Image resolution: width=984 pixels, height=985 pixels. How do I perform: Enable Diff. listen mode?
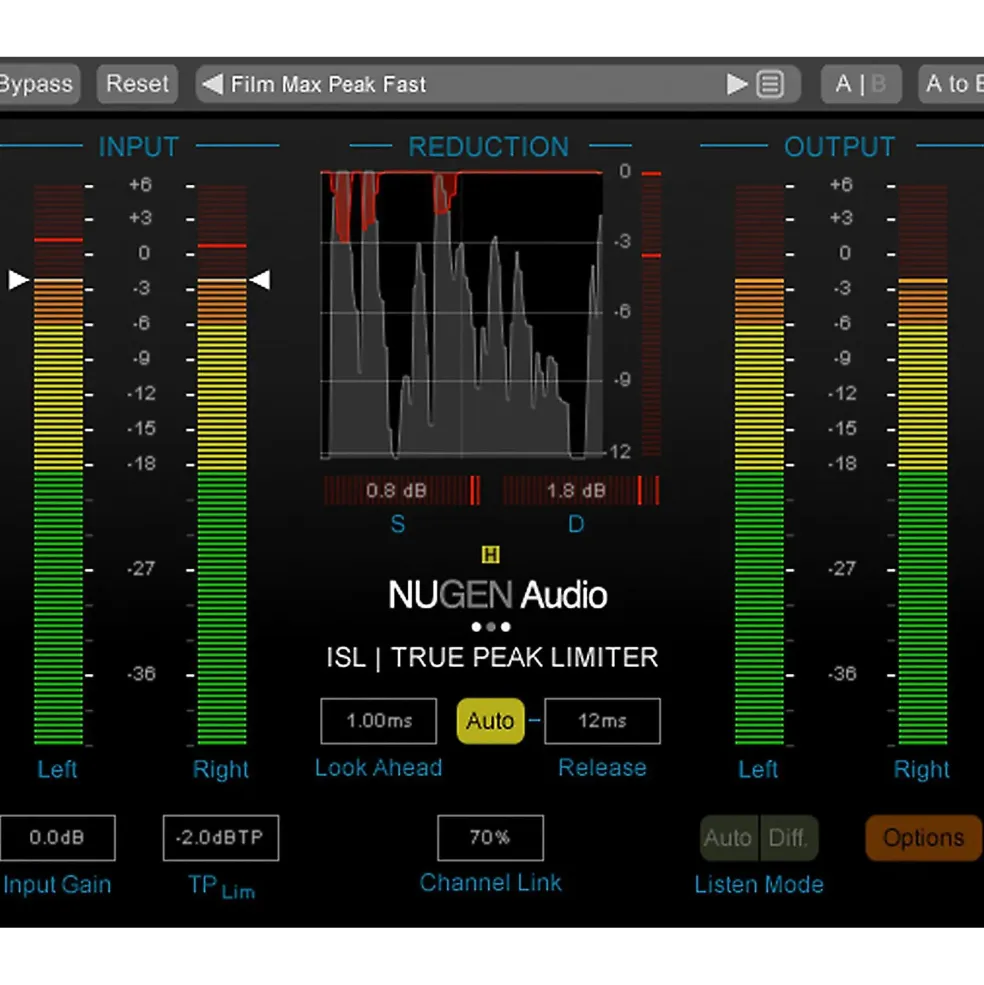pos(789,837)
